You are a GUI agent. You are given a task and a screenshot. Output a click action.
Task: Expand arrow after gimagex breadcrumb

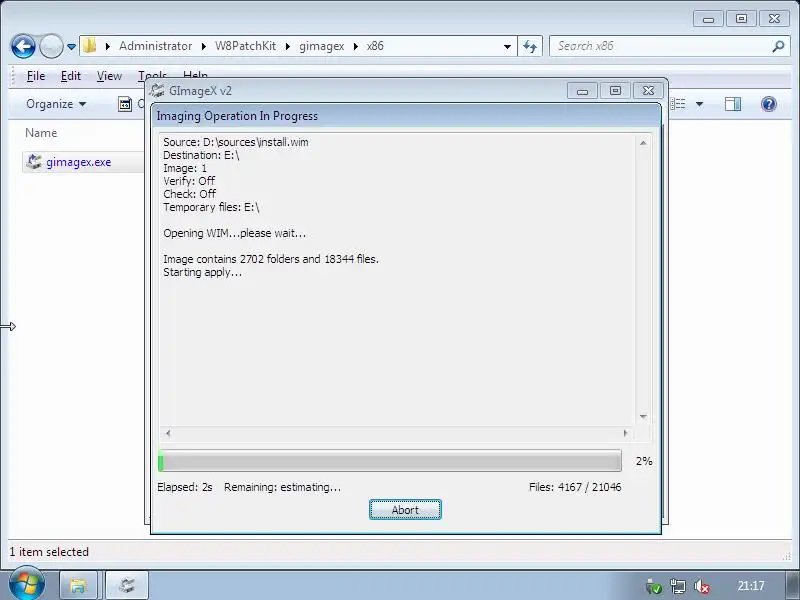[356, 46]
